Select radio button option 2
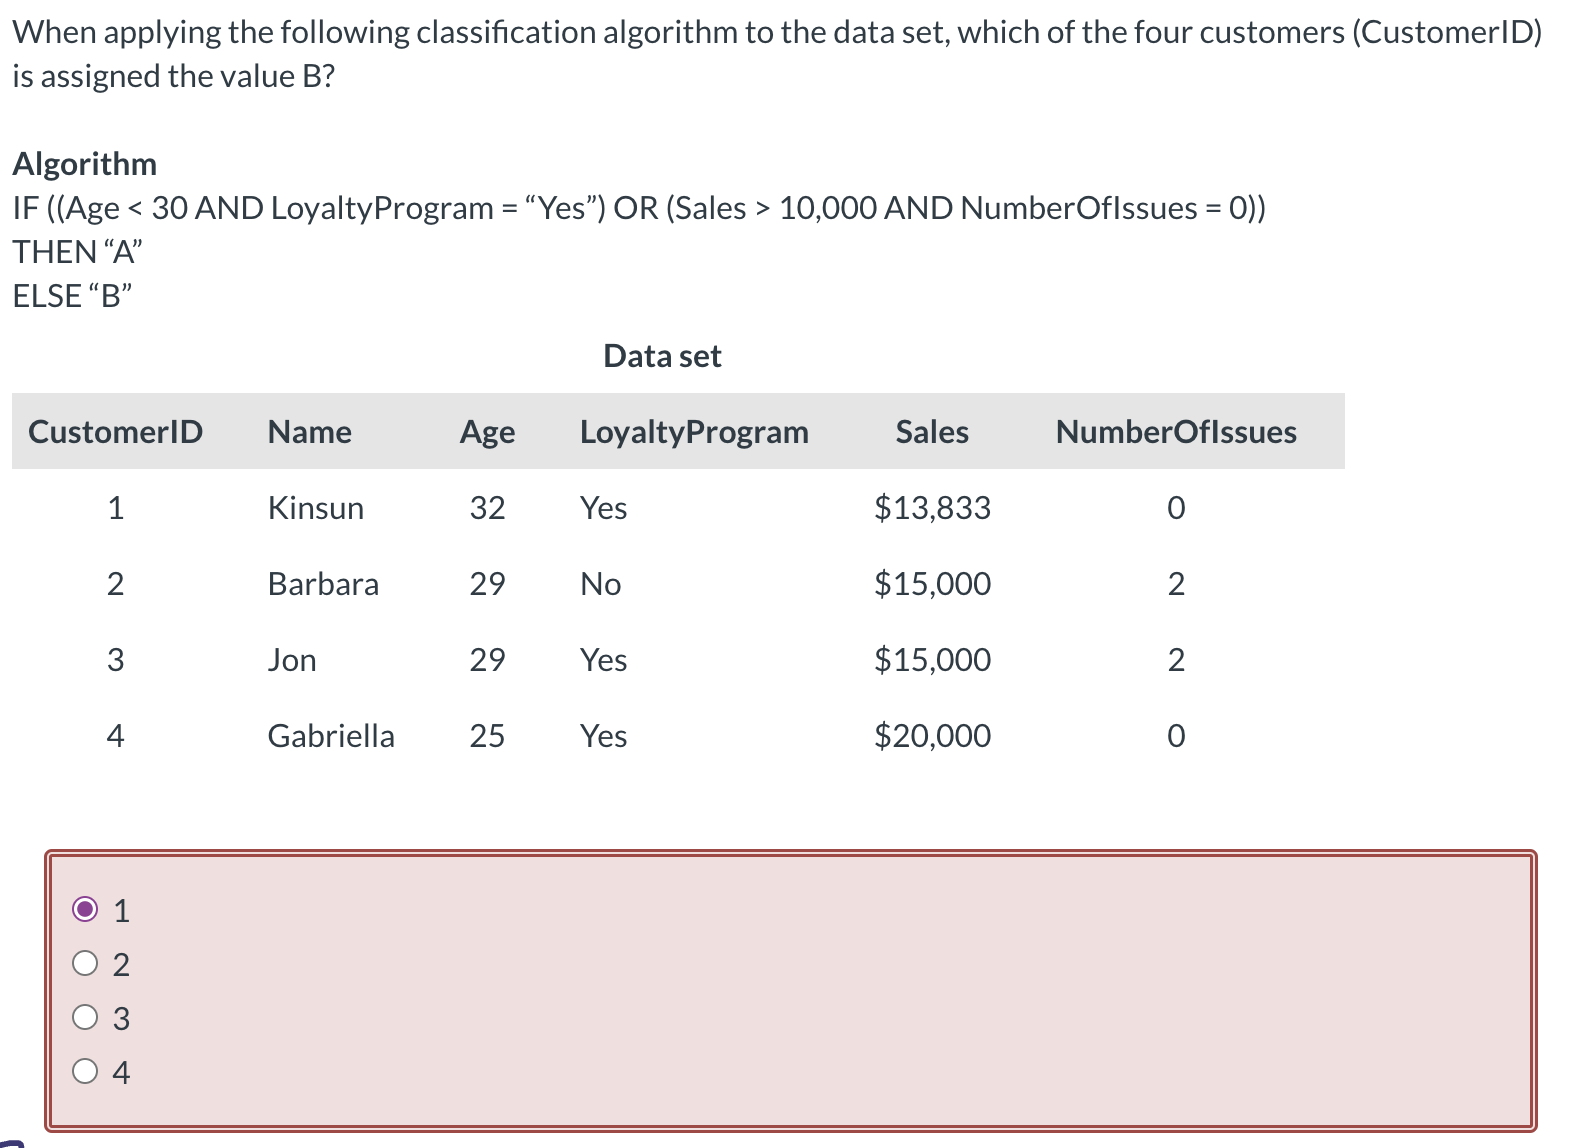The height and width of the screenshot is (1148, 1582). pyautogui.click(x=86, y=963)
